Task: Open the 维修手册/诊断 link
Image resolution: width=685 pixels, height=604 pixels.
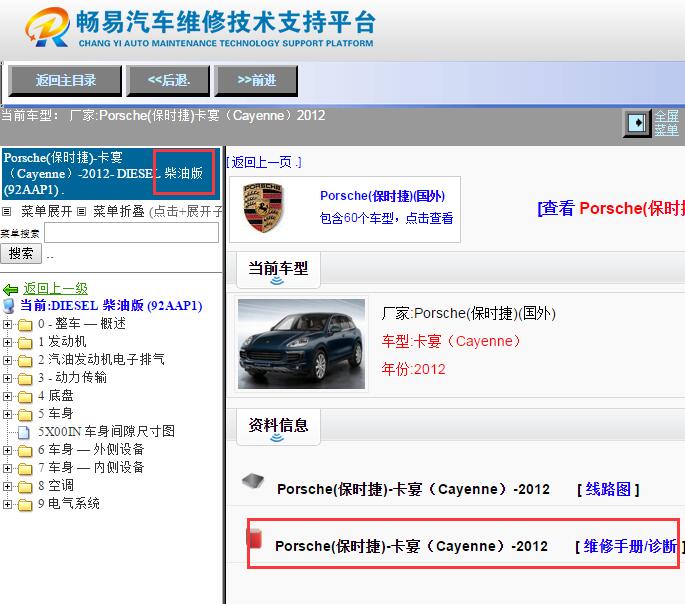Action: (630, 546)
